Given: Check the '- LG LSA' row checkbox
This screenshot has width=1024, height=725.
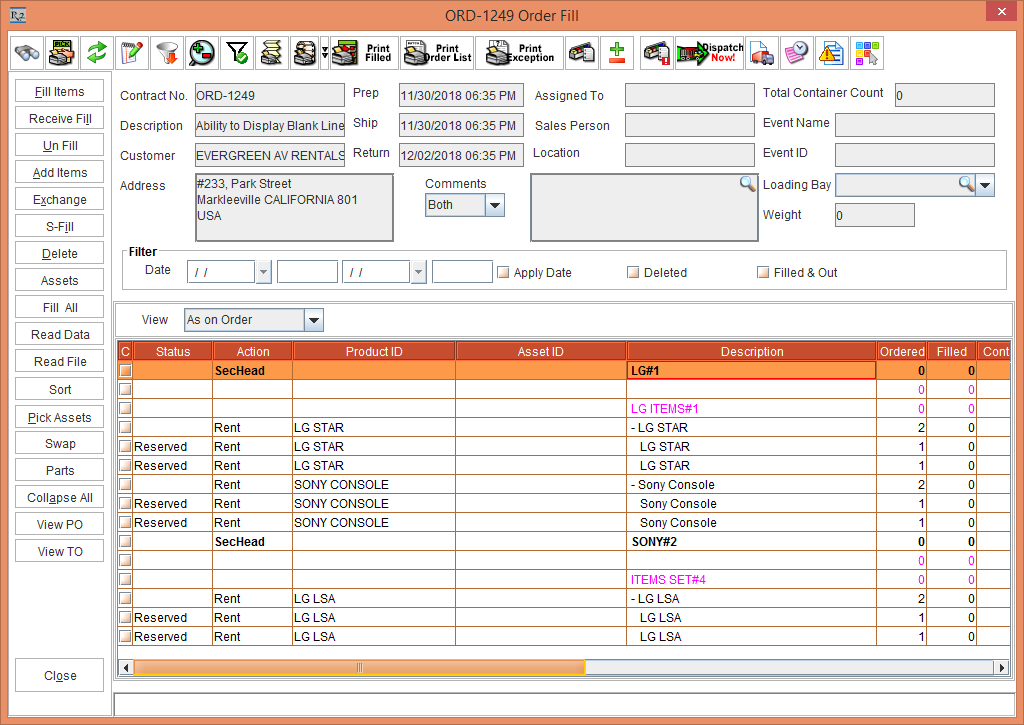Looking at the screenshot, I should 125,598.
